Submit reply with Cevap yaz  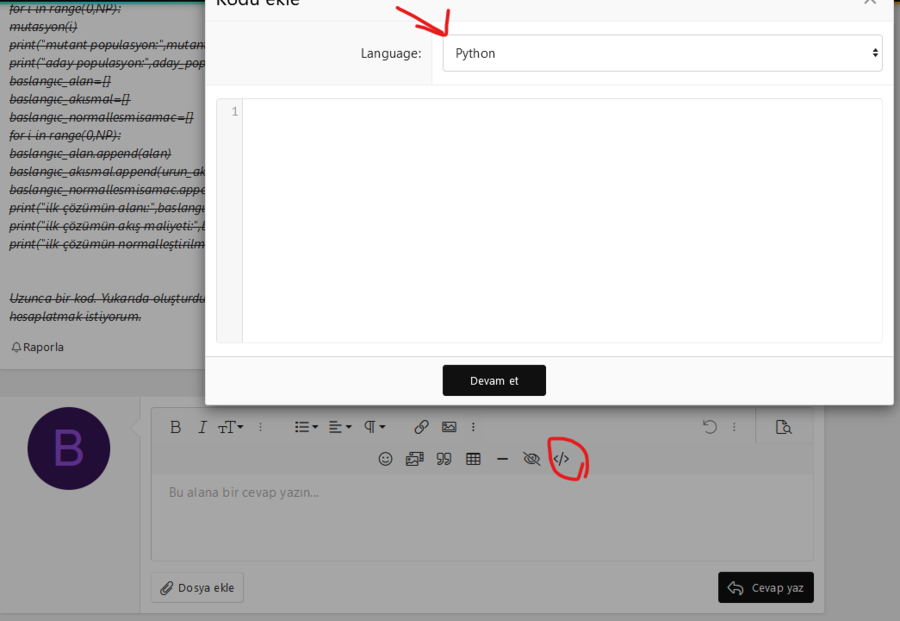click(766, 588)
